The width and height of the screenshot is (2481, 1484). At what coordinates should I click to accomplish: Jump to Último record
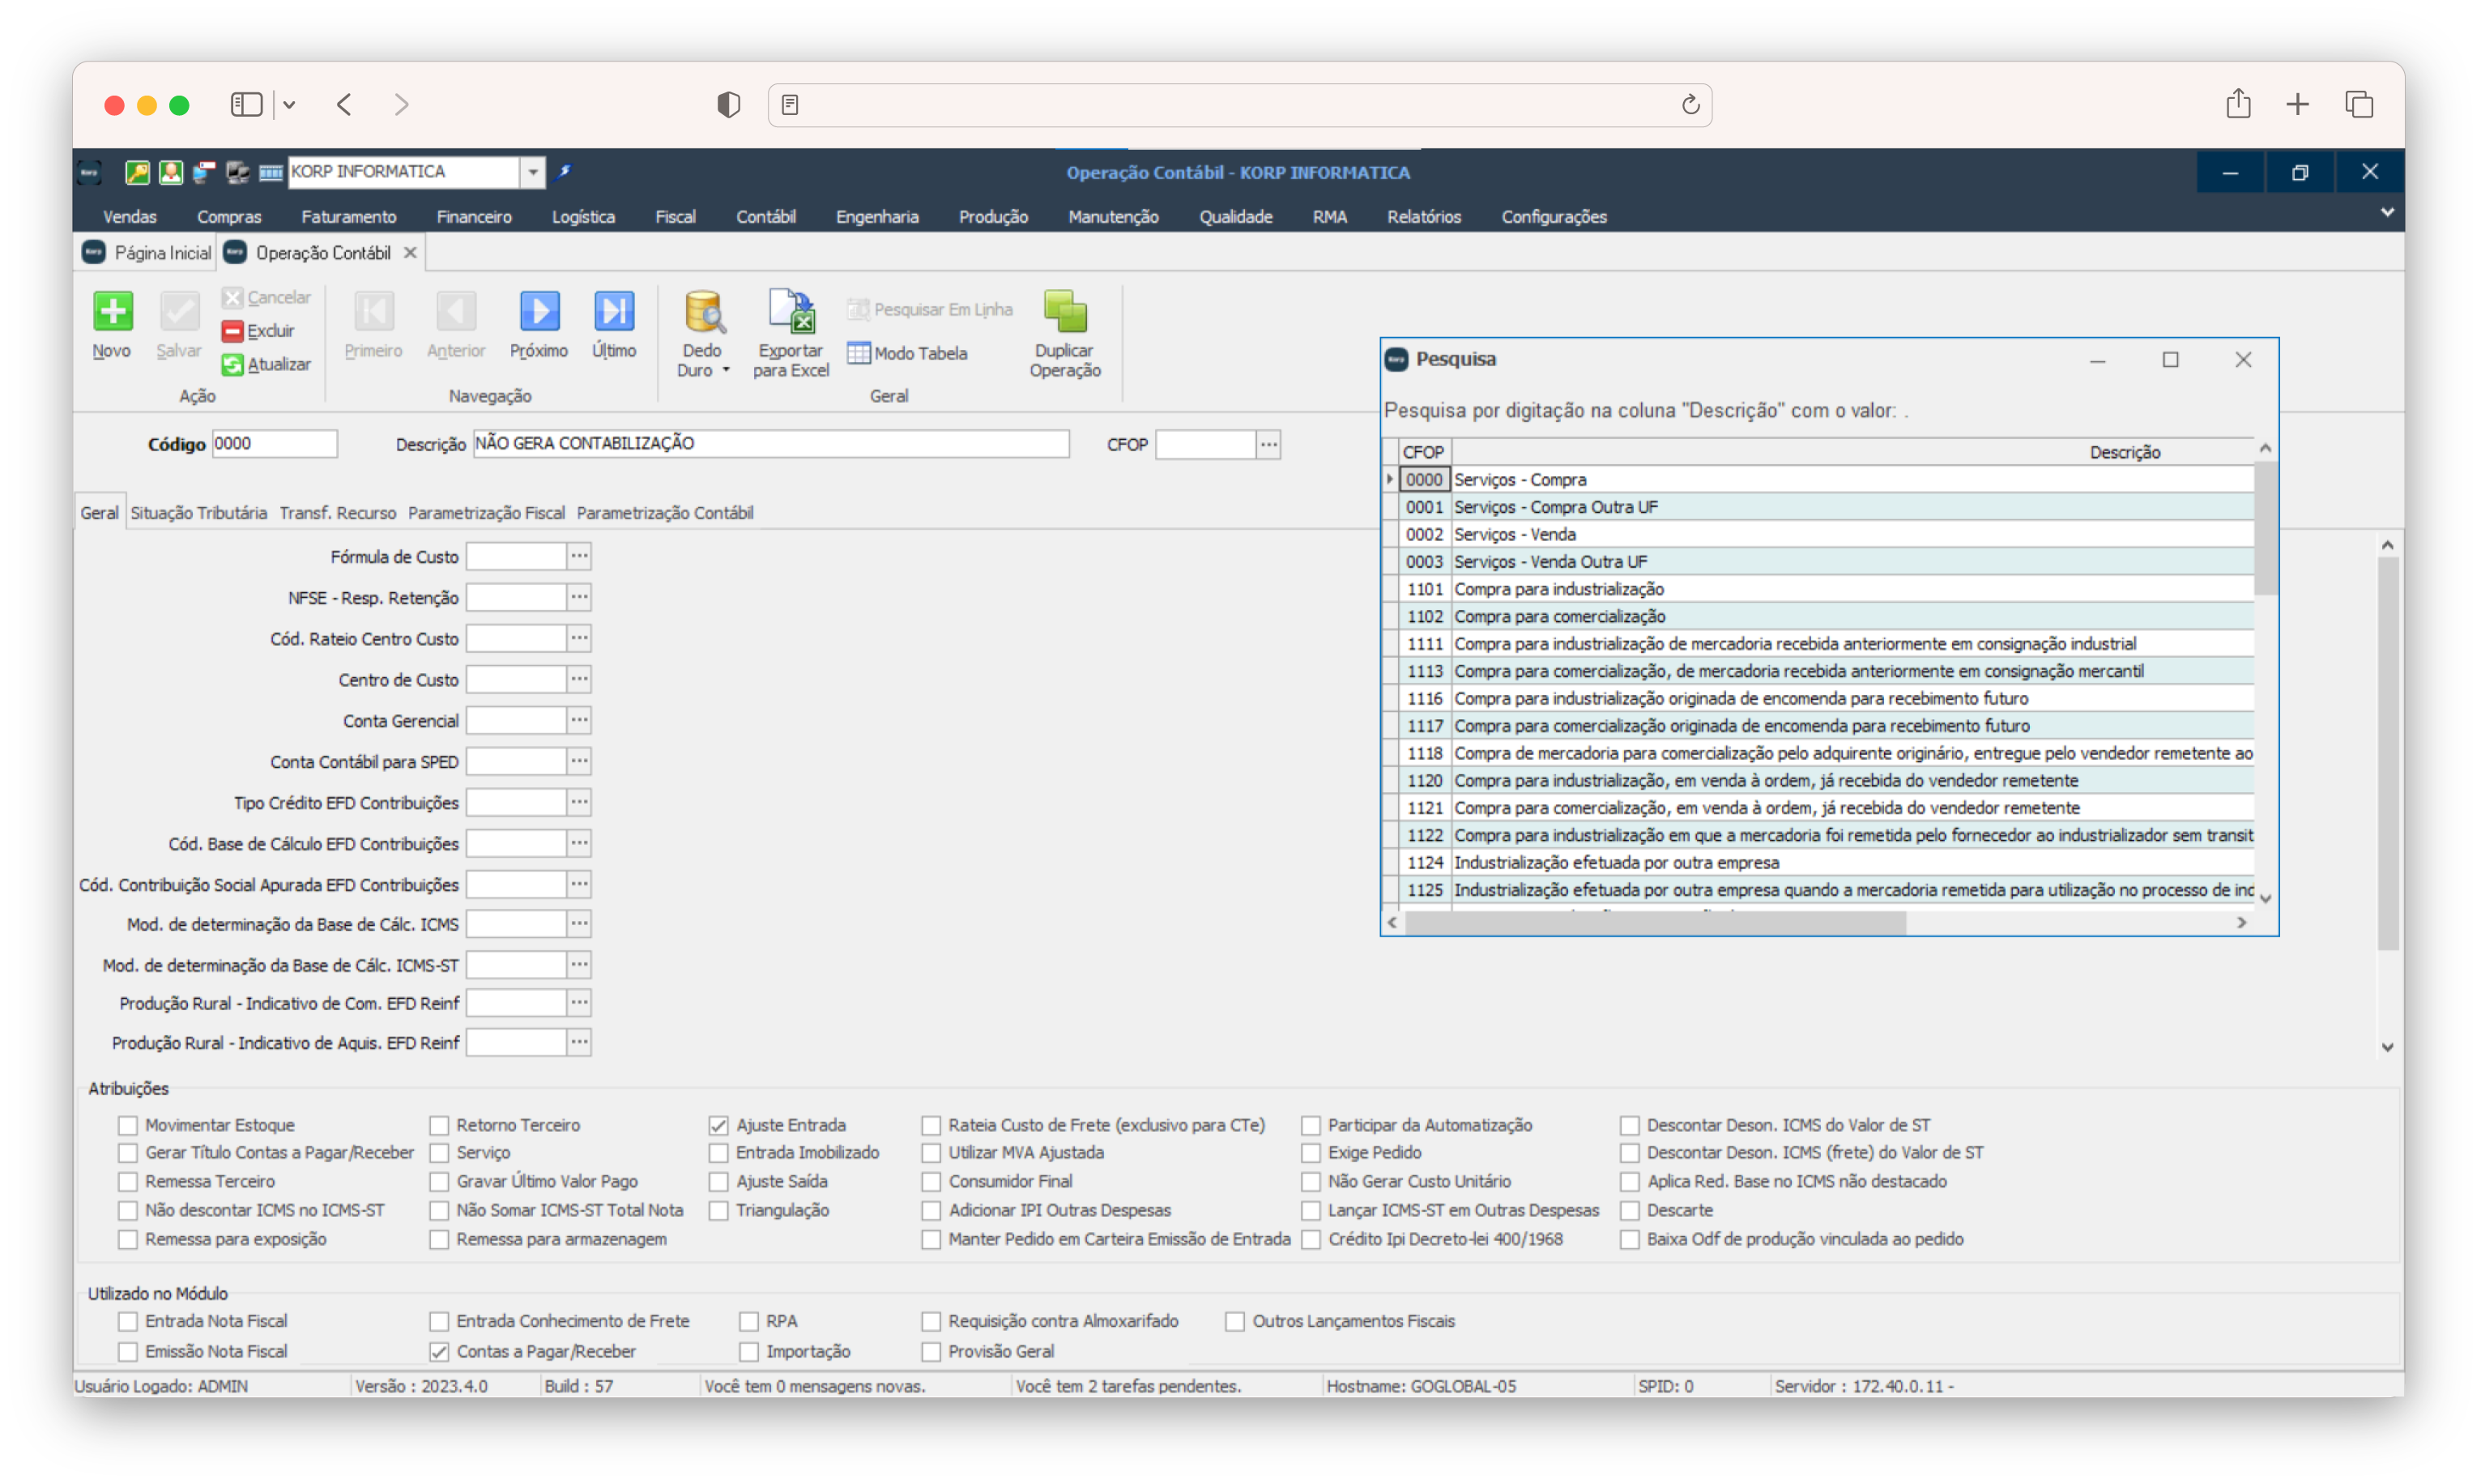click(613, 312)
